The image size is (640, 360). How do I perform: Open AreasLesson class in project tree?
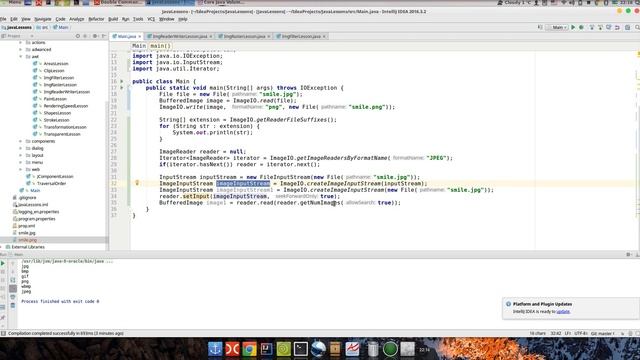click(x=56, y=64)
